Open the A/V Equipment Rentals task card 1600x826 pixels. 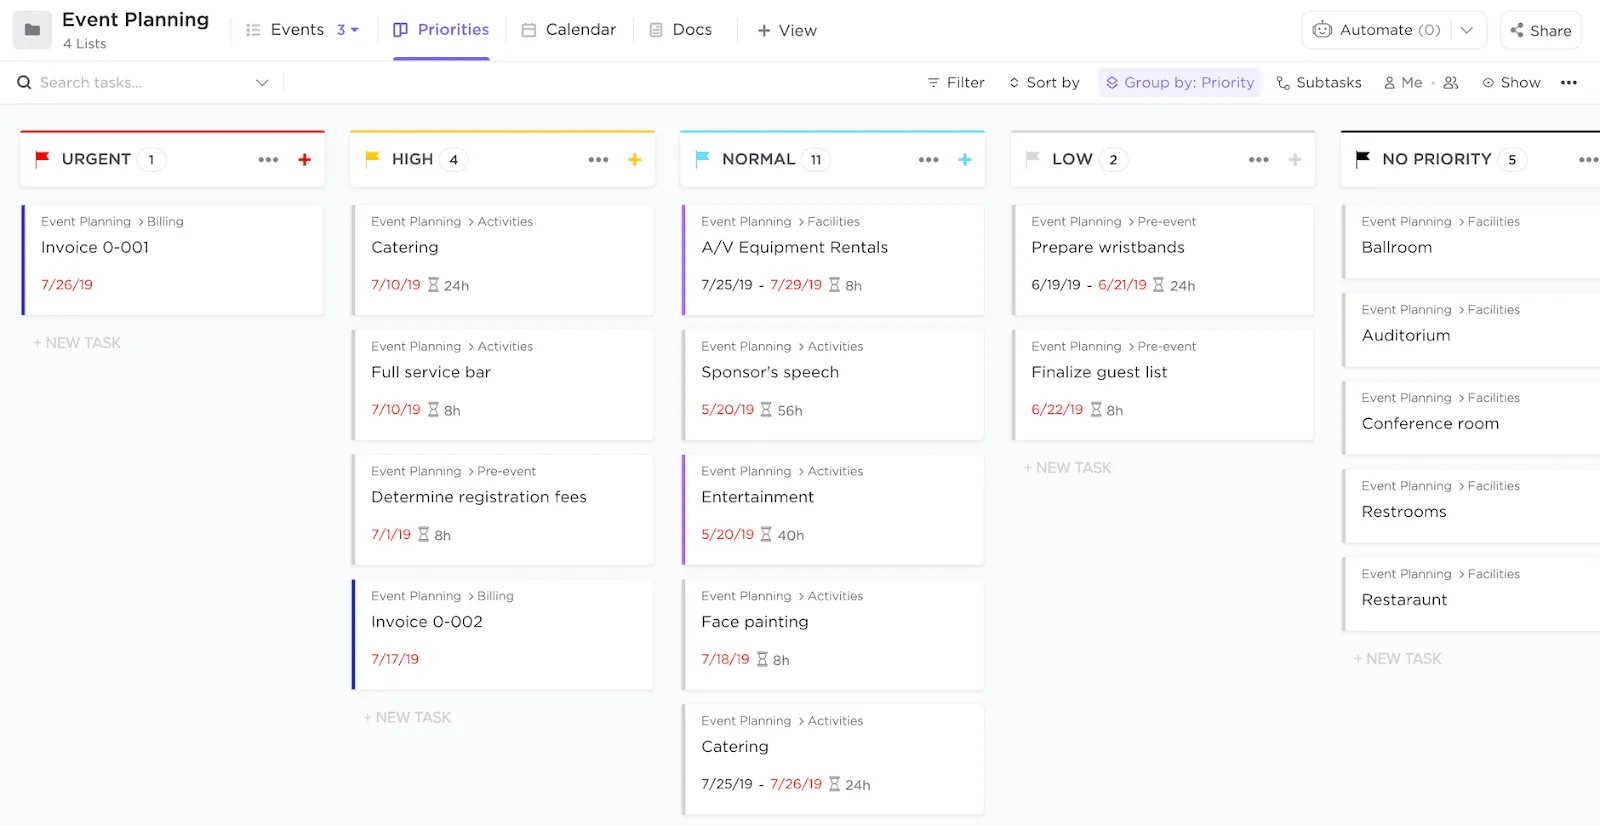833,260
